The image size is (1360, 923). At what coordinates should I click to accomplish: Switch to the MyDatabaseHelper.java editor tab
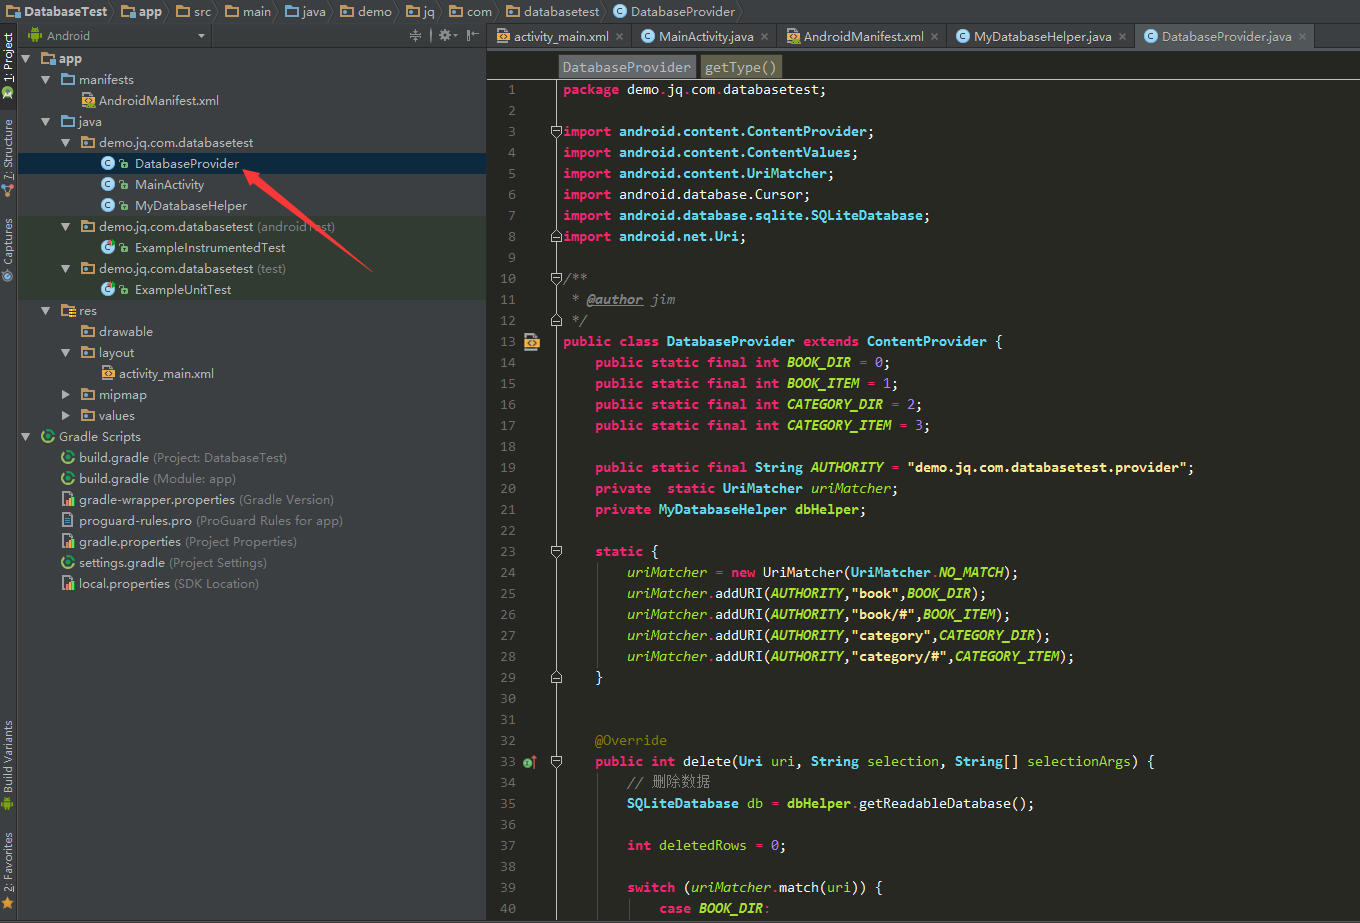coord(1042,36)
